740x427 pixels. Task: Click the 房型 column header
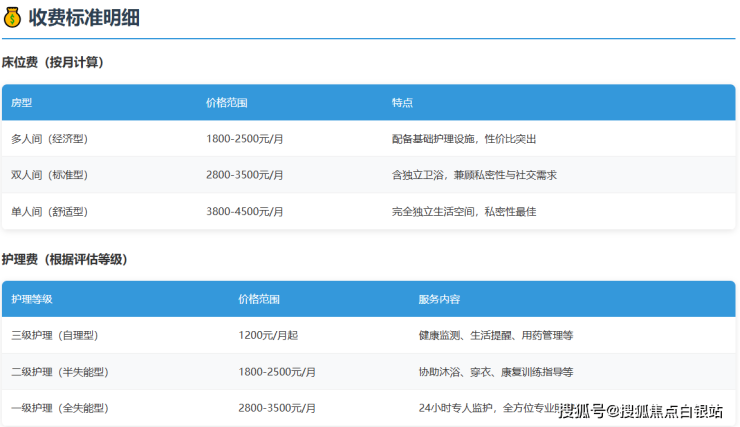coord(22,103)
